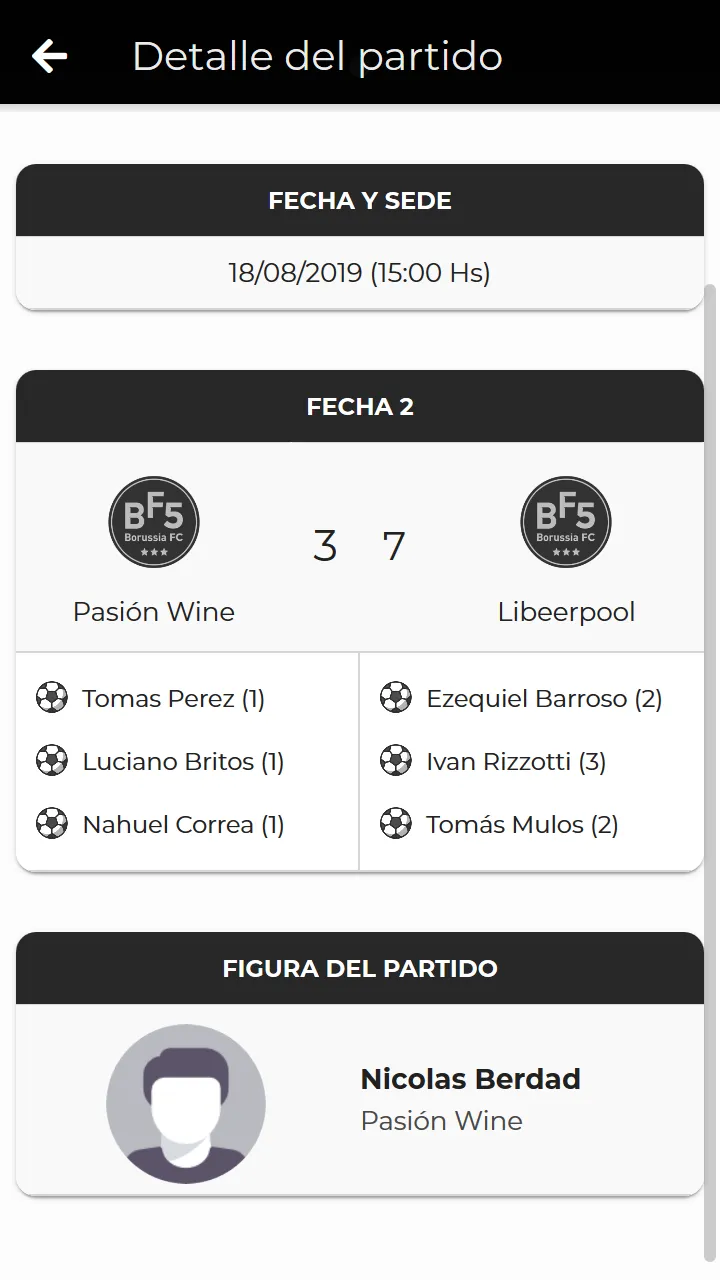Click the FIGURA DEL PARTIDO header
Viewport: 720px width, 1280px height.
click(x=360, y=968)
